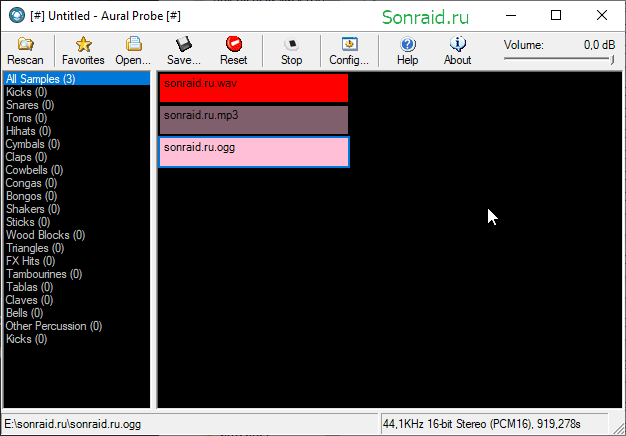Open the About info icon
This screenshot has width=626, height=436.
pyautogui.click(x=458, y=44)
